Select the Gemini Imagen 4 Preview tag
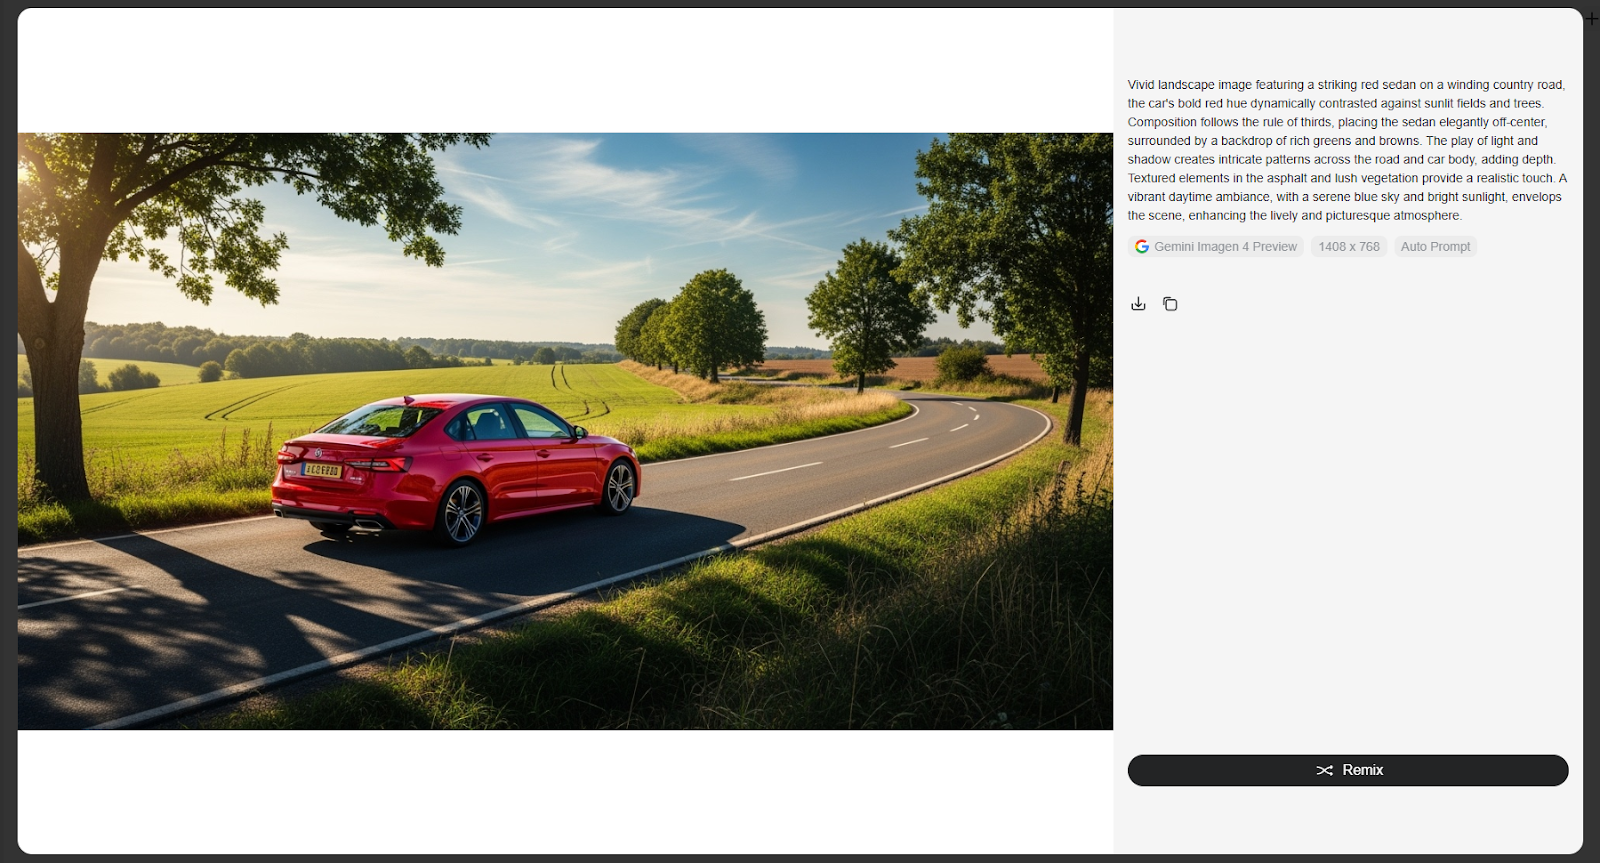The width and height of the screenshot is (1600, 863). pyautogui.click(x=1216, y=246)
